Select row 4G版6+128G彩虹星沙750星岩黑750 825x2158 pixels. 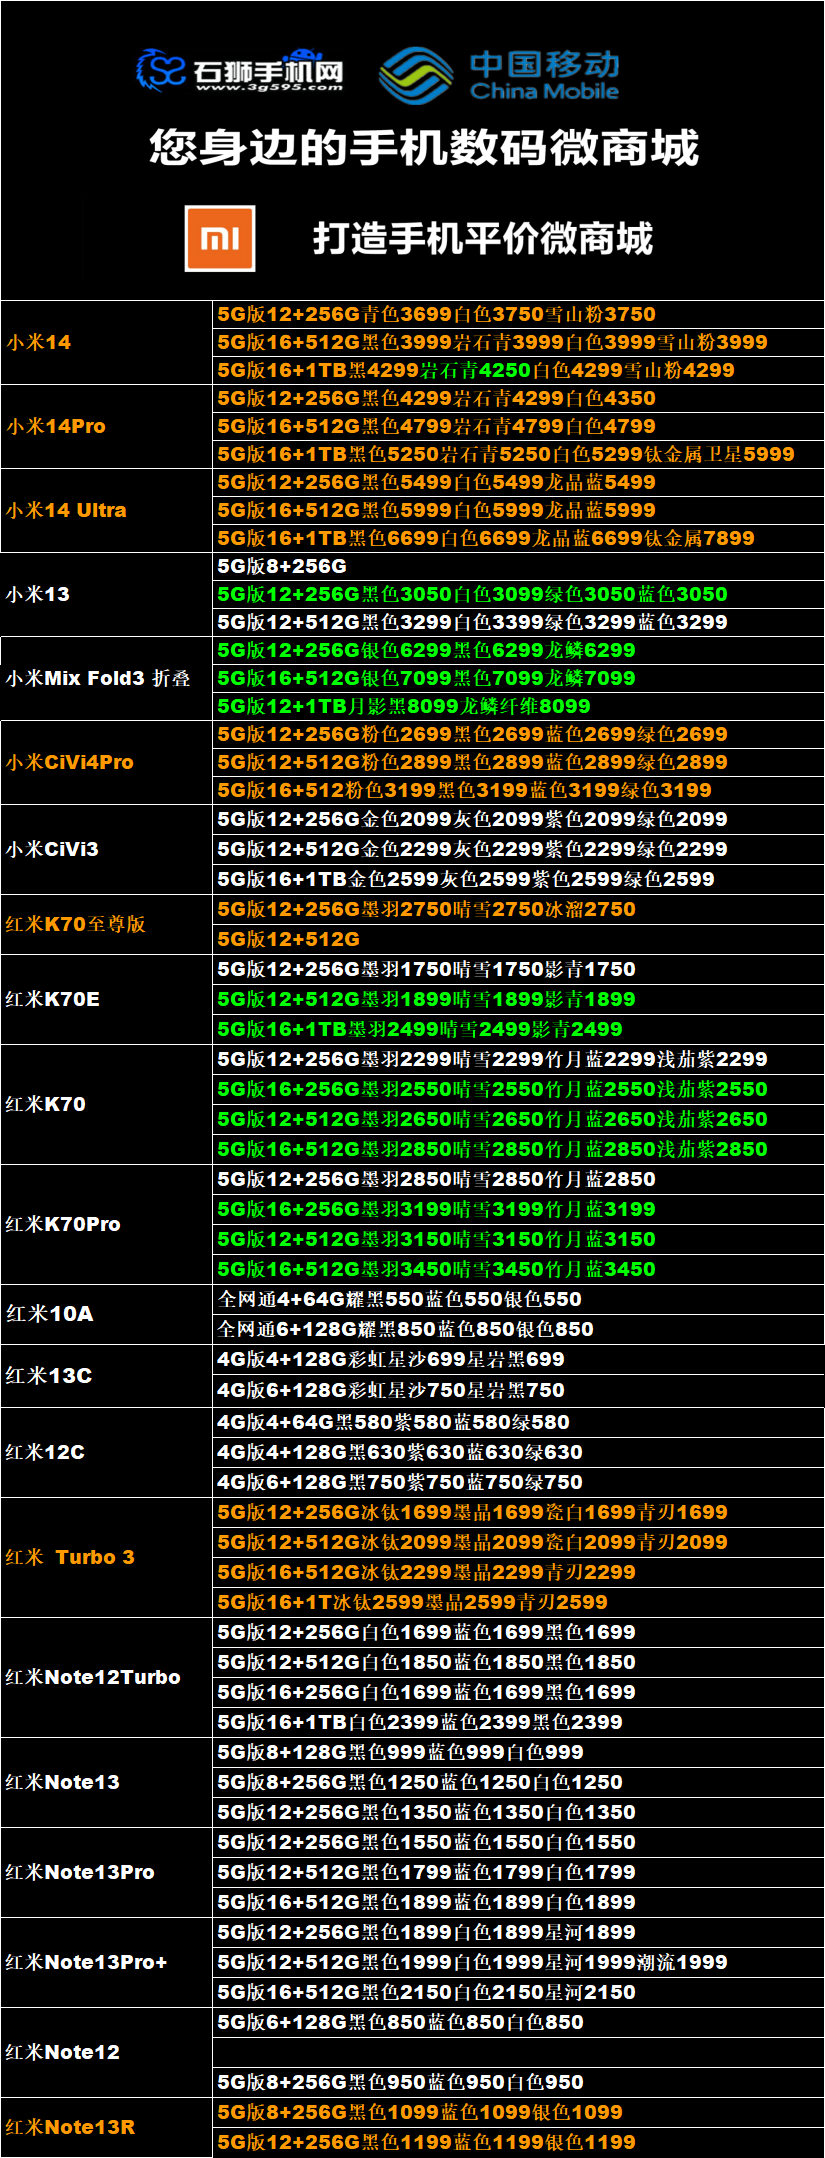click(x=519, y=1390)
